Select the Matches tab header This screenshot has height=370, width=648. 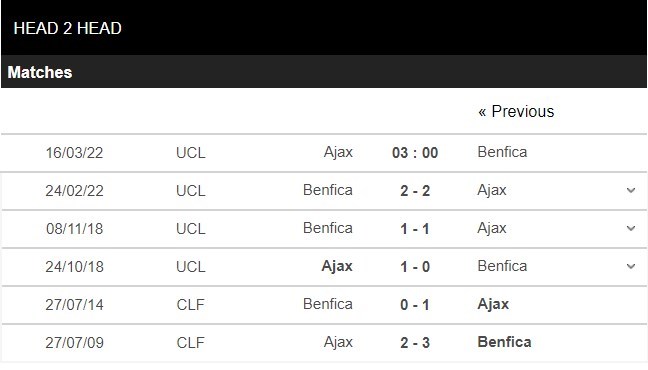40,72
